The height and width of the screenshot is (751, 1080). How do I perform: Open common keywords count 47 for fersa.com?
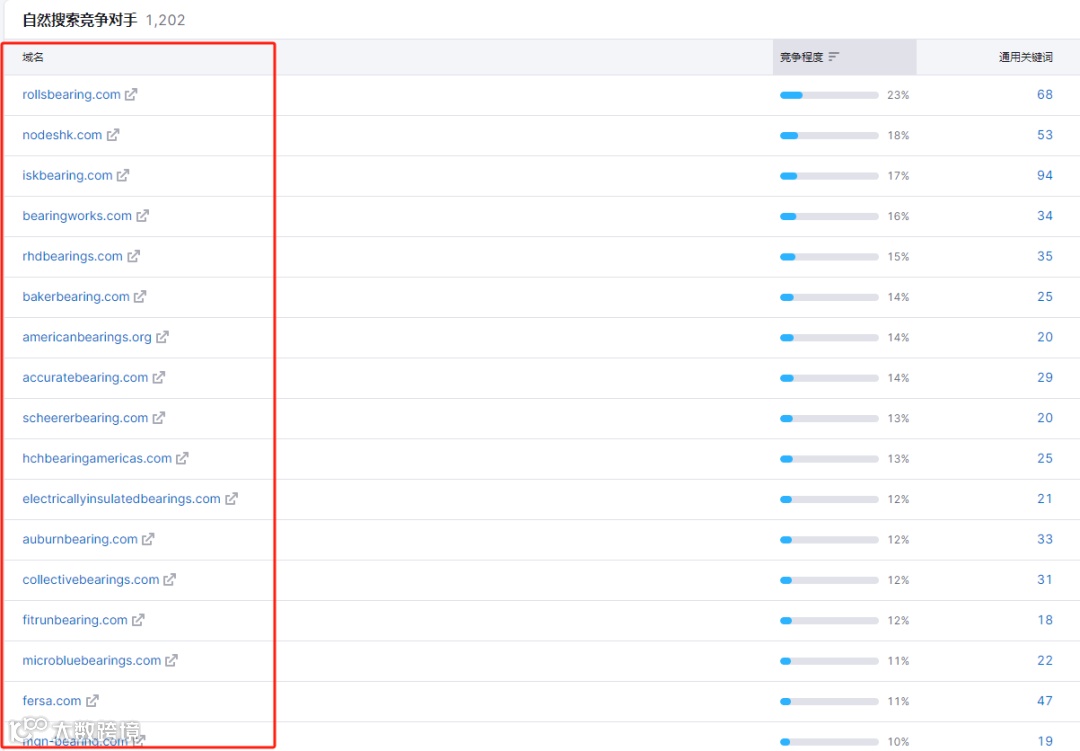tap(1045, 701)
